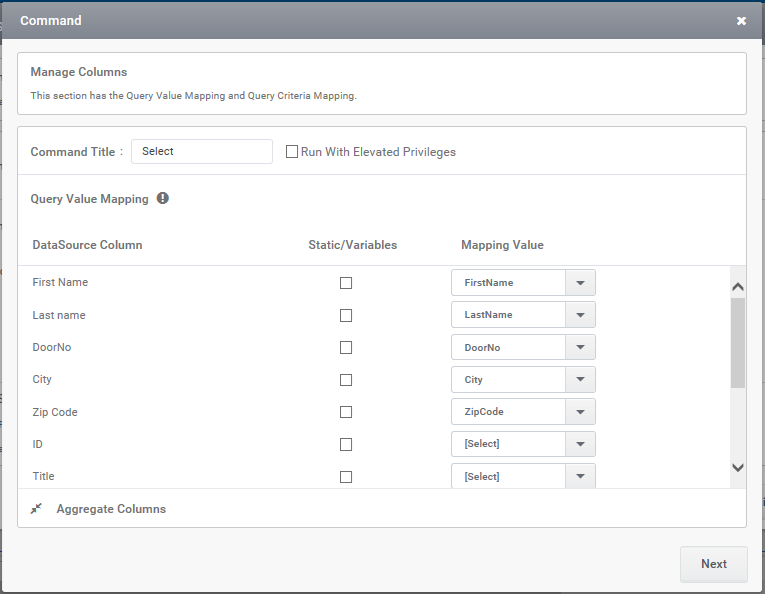Close the Command dialog with X
Image resolution: width=765 pixels, height=594 pixels.
pyautogui.click(x=741, y=20)
